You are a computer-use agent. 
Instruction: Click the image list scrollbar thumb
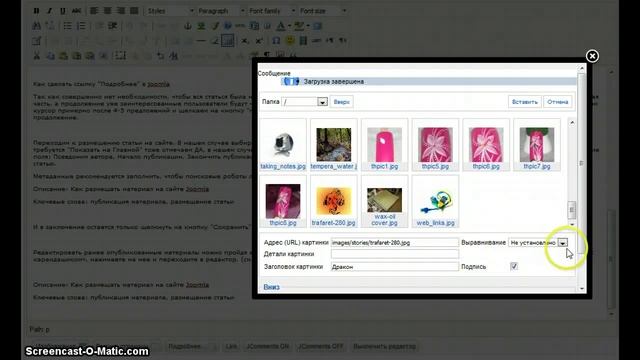coord(572,210)
